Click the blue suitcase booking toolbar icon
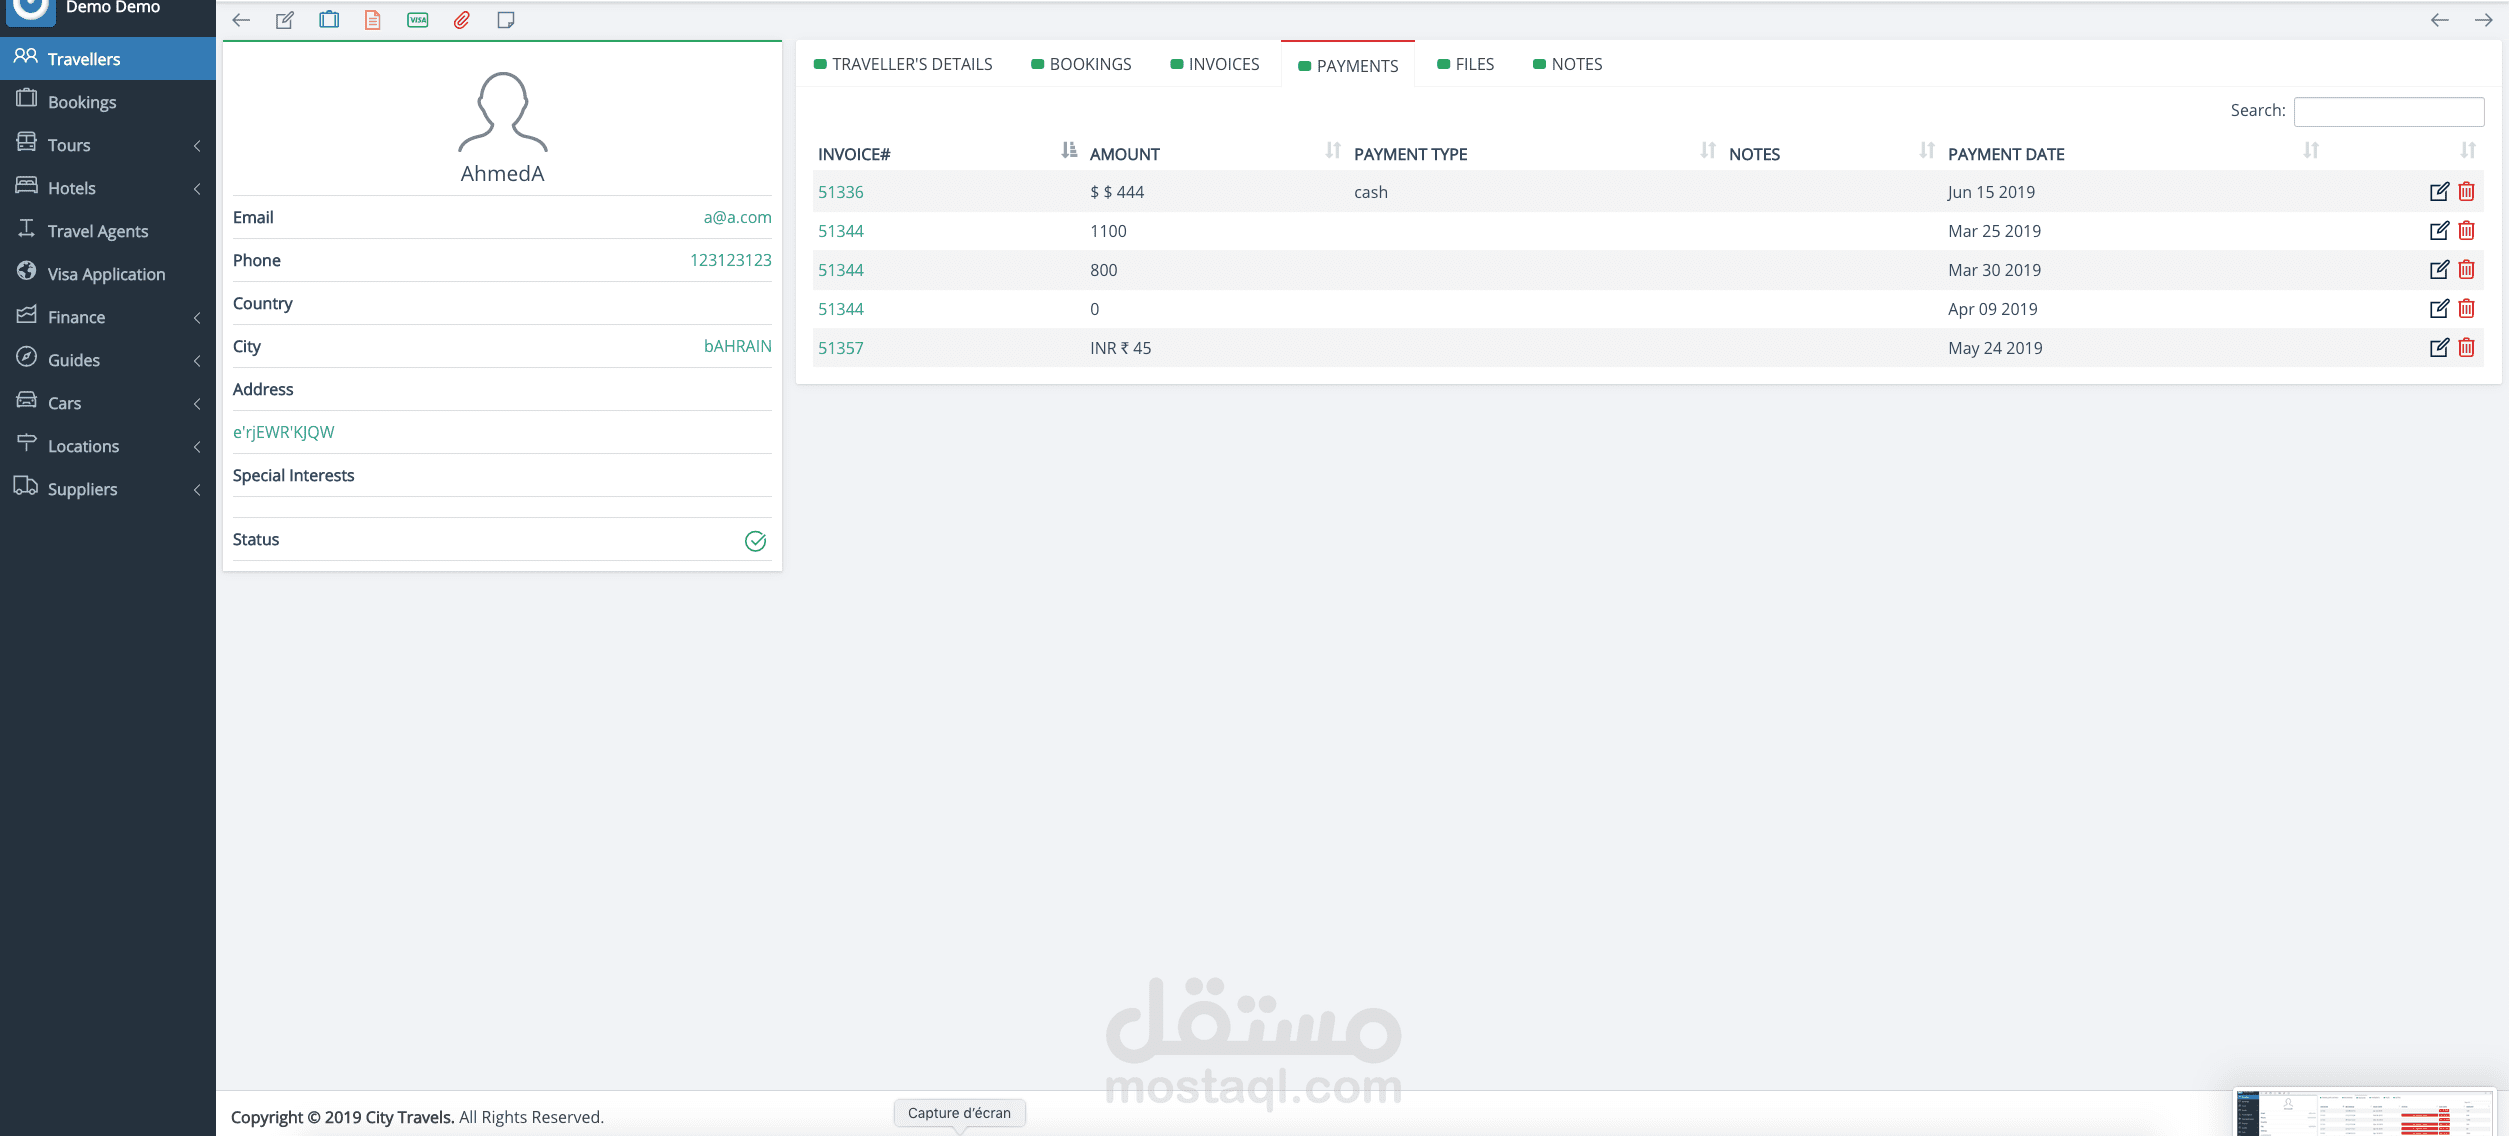The width and height of the screenshot is (2509, 1136). point(329,20)
